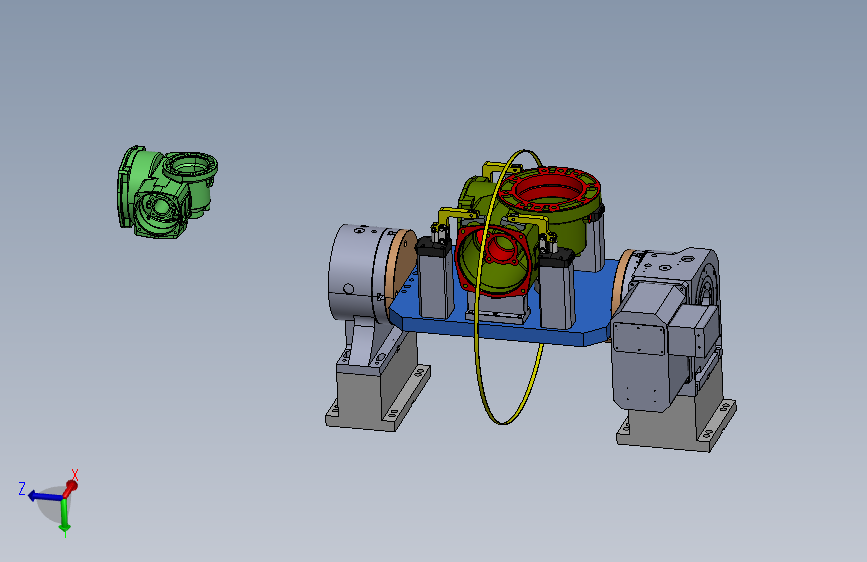Click the blue Z axis arrow of the triad
The image size is (867, 562).
[44, 496]
